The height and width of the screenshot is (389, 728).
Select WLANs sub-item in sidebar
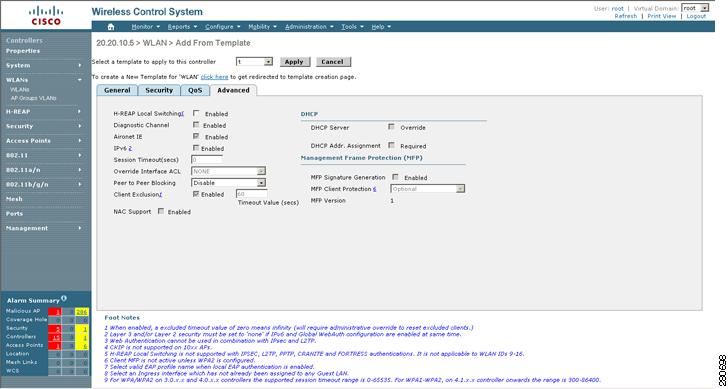click(x=20, y=89)
